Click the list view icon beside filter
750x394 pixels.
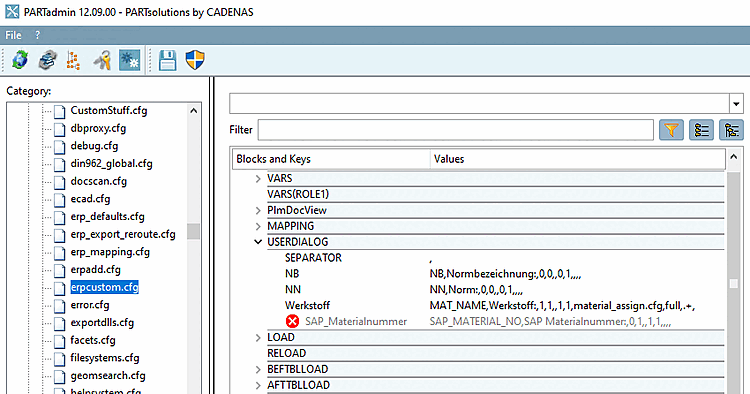click(x=701, y=130)
